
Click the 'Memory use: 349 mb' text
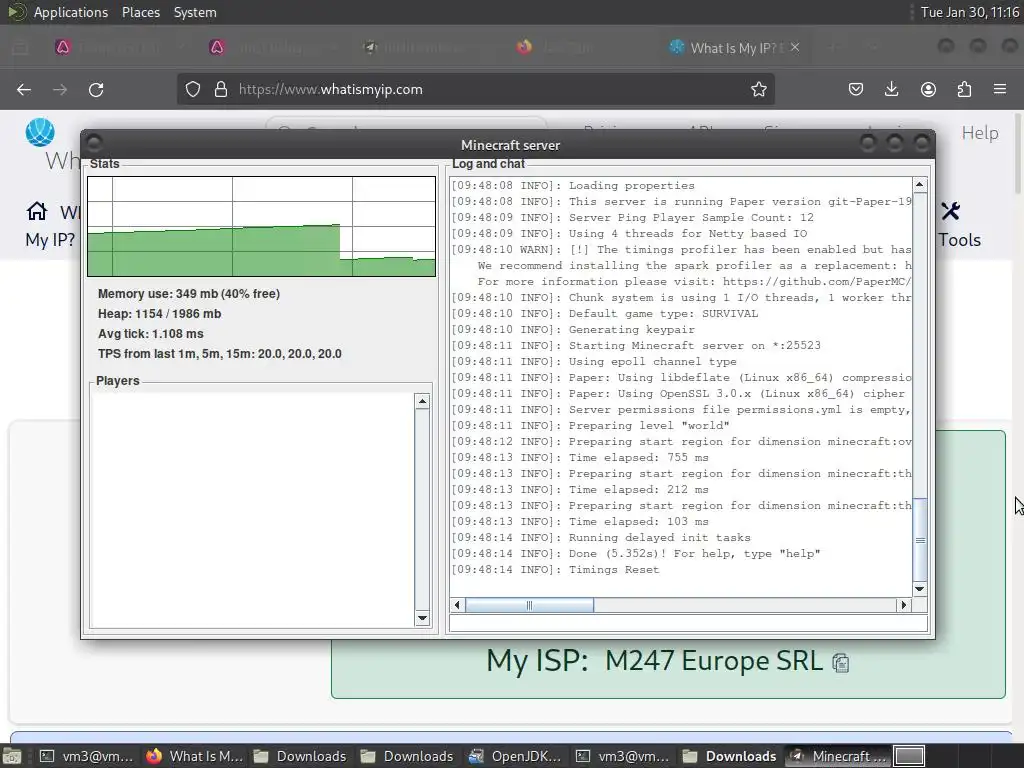[x=189, y=294]
